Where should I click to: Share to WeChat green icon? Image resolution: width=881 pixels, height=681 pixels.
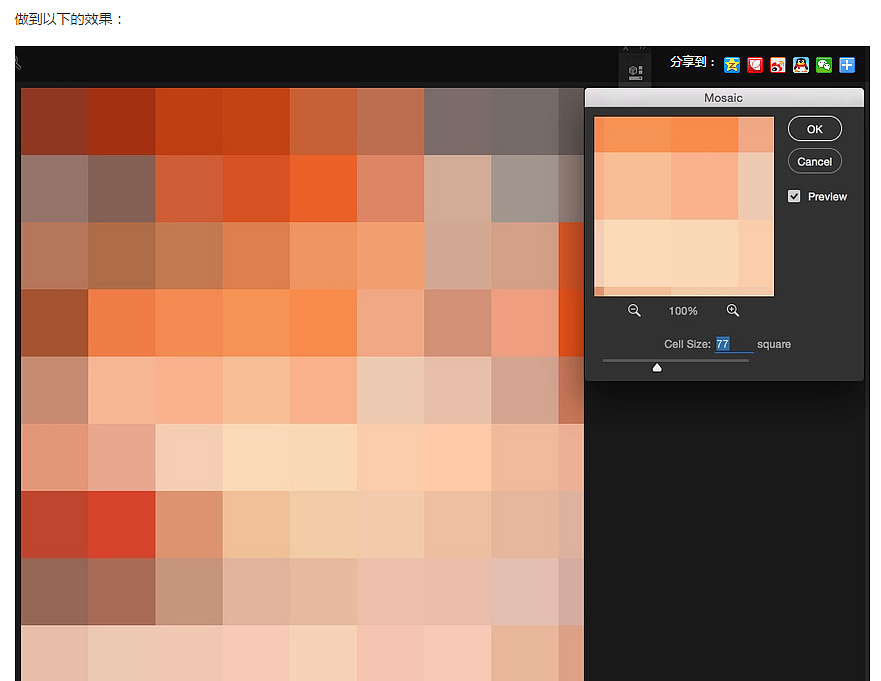pos(824,65)
